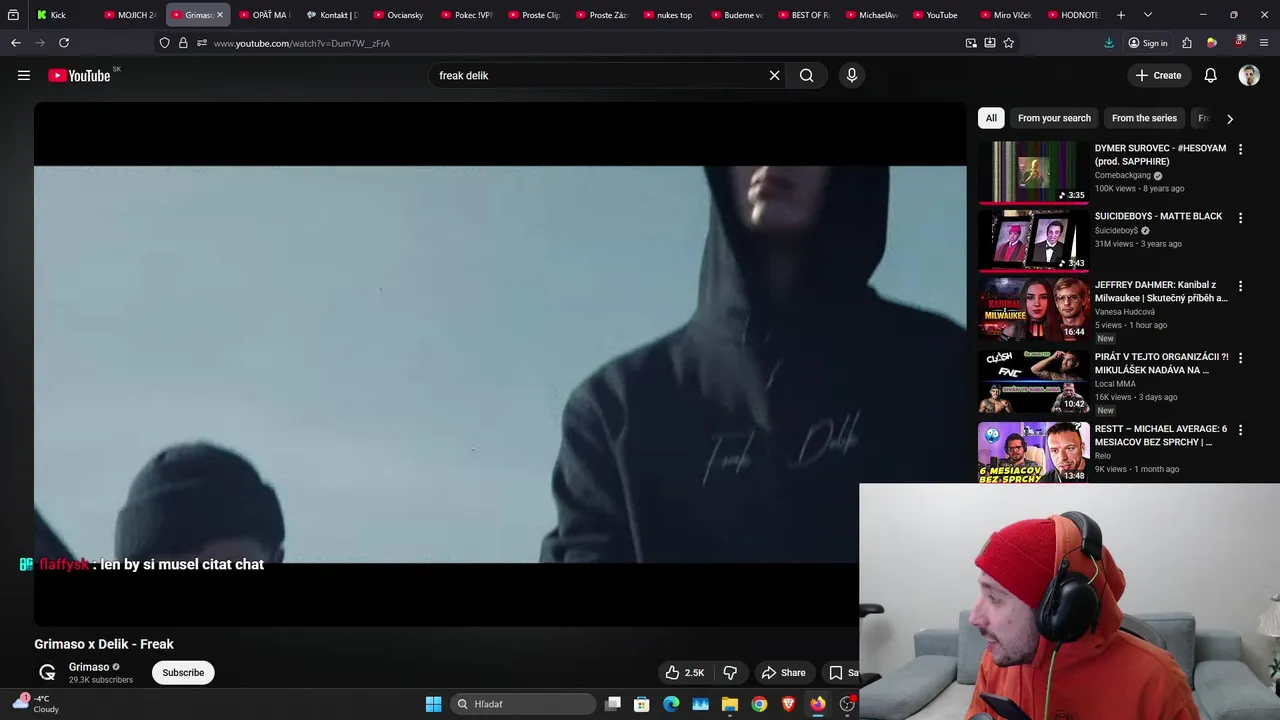The height and width of the screenshot is (720, 1280).
Task: Clear the search query with the X
Action: [774, 75]
